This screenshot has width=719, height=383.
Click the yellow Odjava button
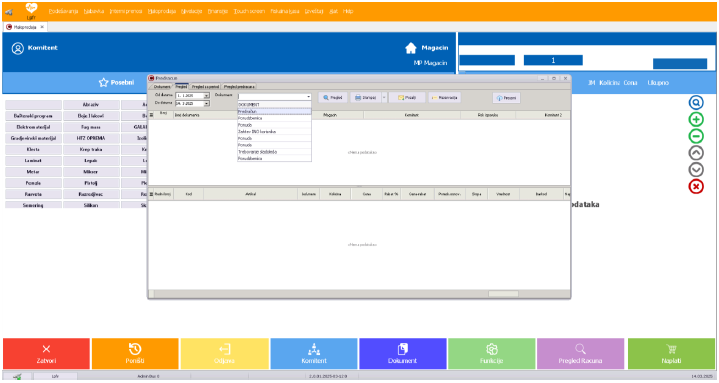coord(224,354)
